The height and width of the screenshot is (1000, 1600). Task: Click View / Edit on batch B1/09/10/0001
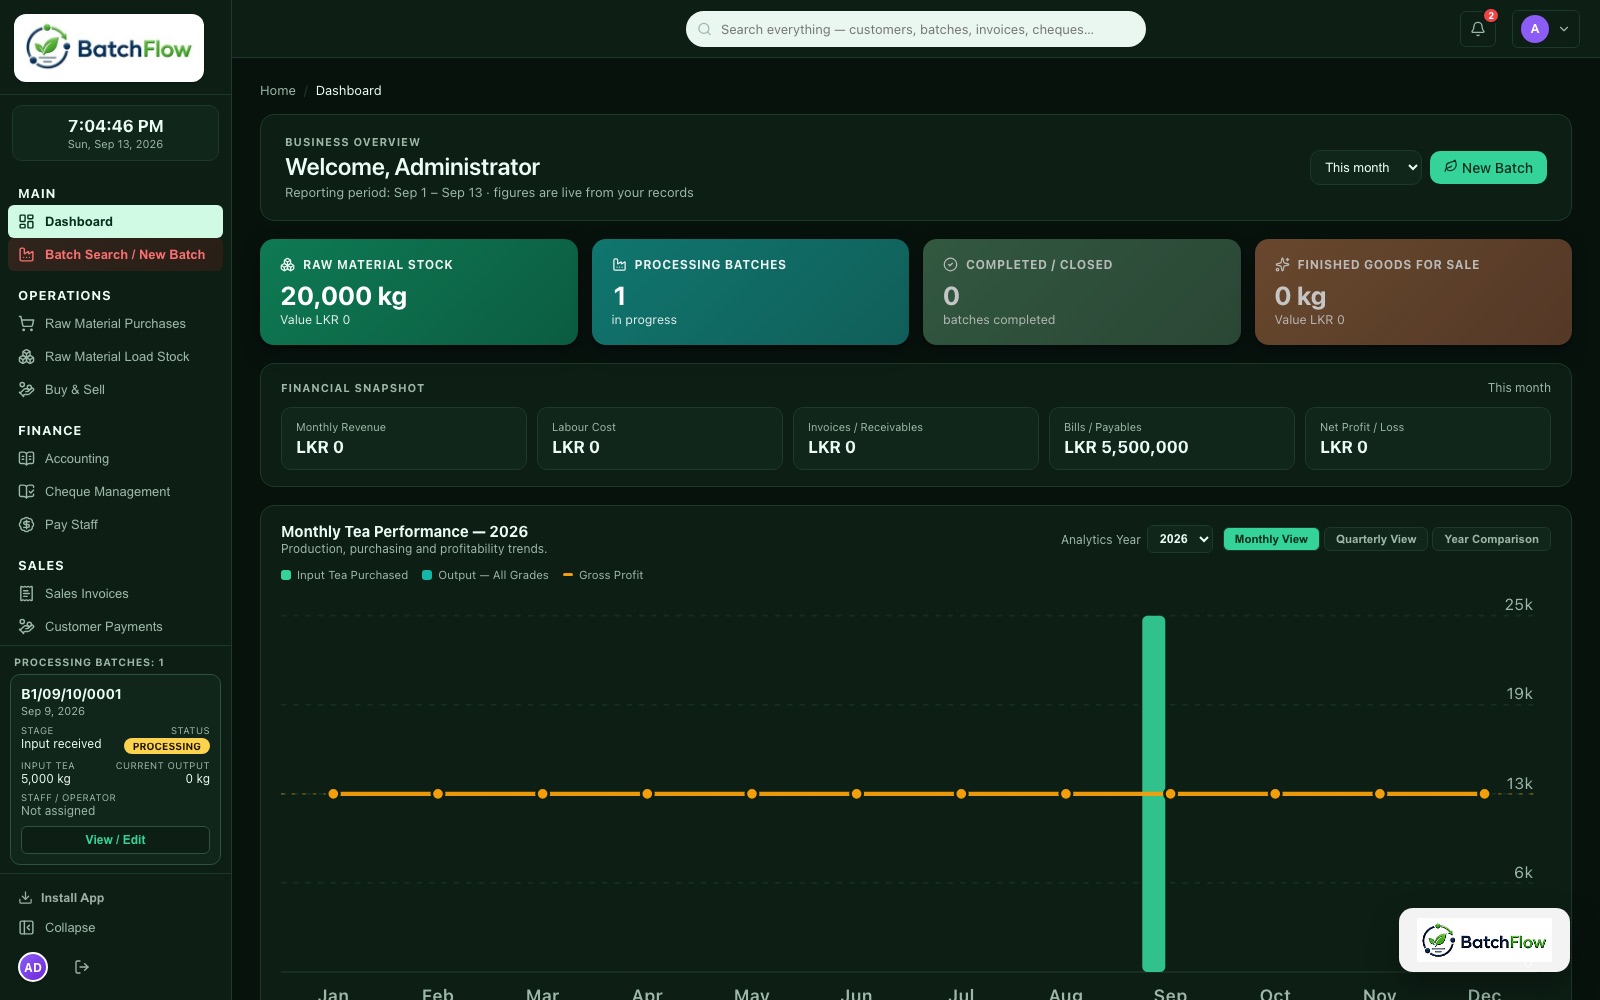point(115,840)
